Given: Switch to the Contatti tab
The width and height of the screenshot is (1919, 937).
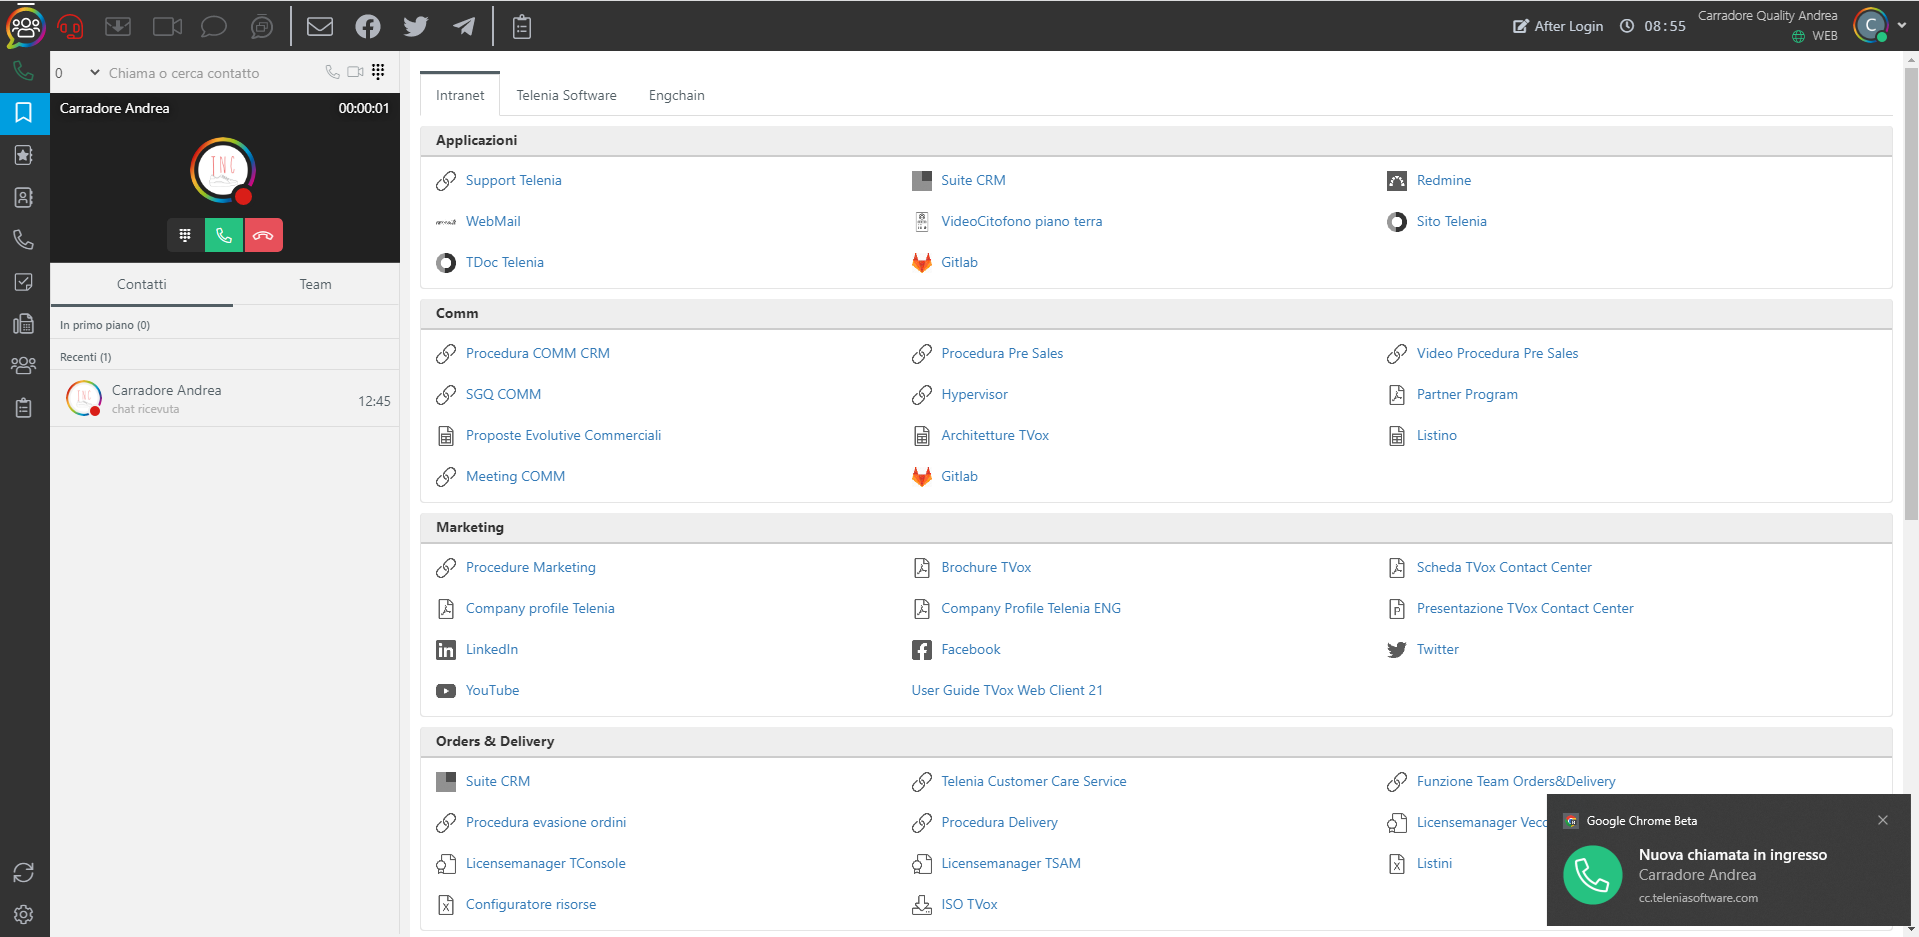Looking at the screenshot, I should coord(142,284).
